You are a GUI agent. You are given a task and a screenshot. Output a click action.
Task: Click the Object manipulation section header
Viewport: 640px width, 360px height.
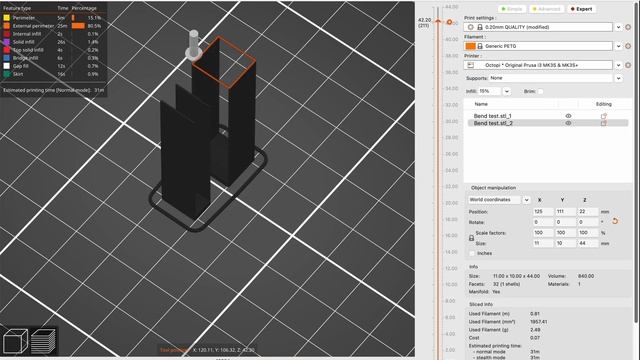tap(493, 188)
